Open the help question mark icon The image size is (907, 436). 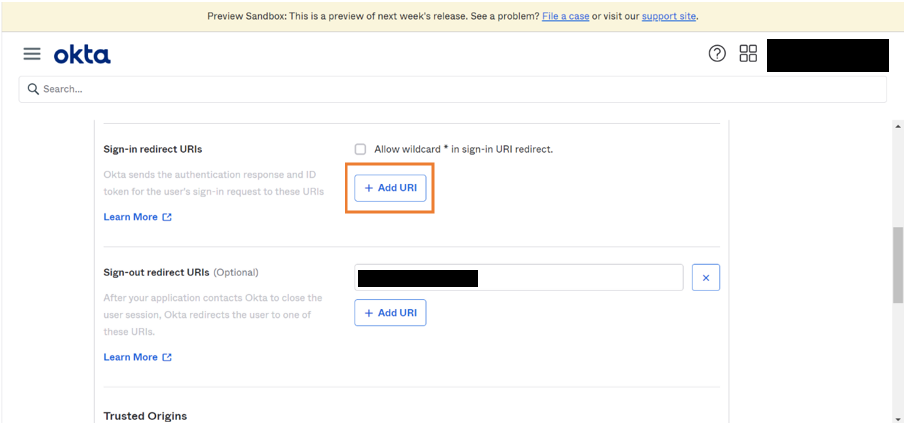coord(717,54)
